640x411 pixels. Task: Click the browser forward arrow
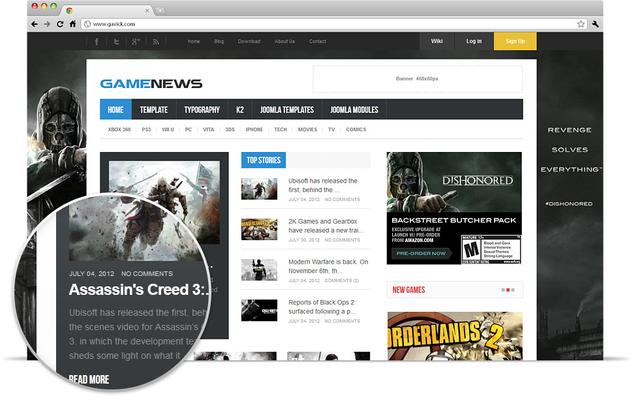pyautogui.click(x=47, y=24)
